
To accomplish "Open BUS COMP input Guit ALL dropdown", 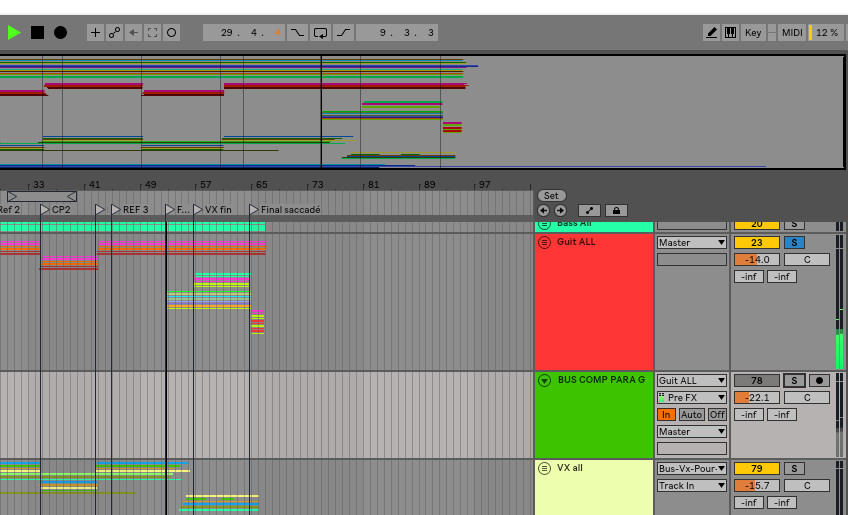I will point(692,380).
